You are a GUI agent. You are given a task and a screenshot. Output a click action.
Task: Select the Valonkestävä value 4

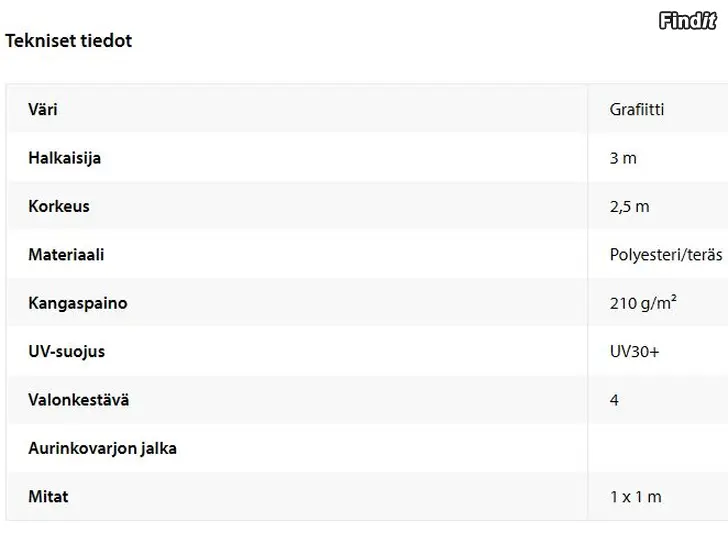(614, 400)
